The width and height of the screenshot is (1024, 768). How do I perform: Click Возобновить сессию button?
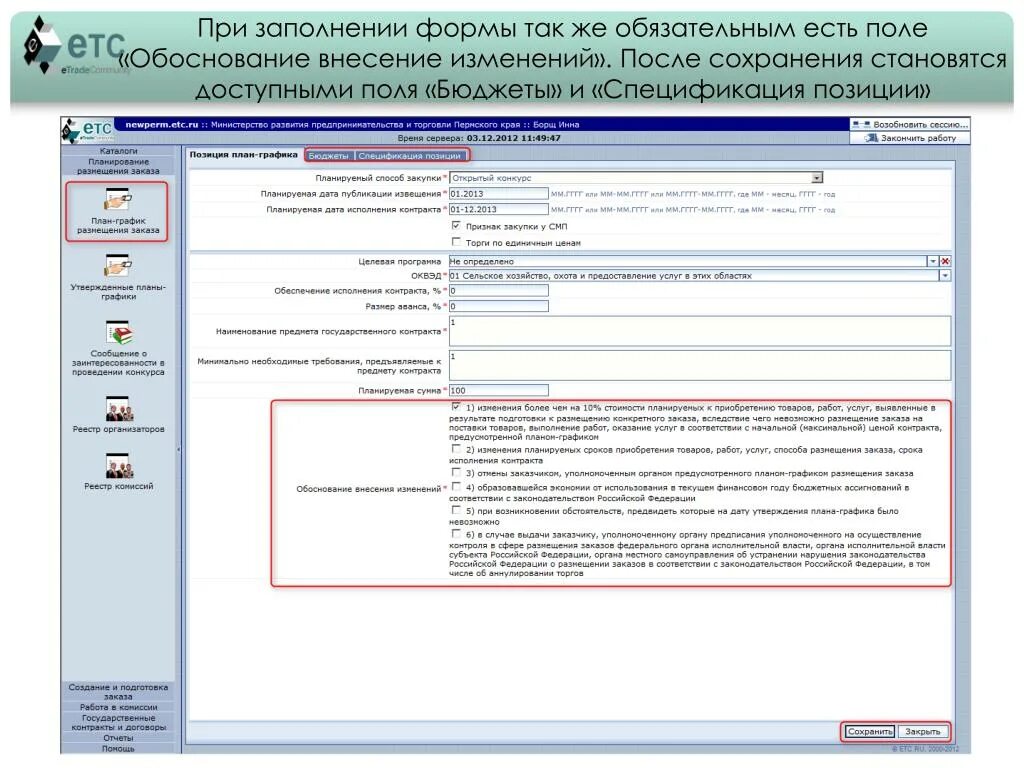(x=910, y=124)
